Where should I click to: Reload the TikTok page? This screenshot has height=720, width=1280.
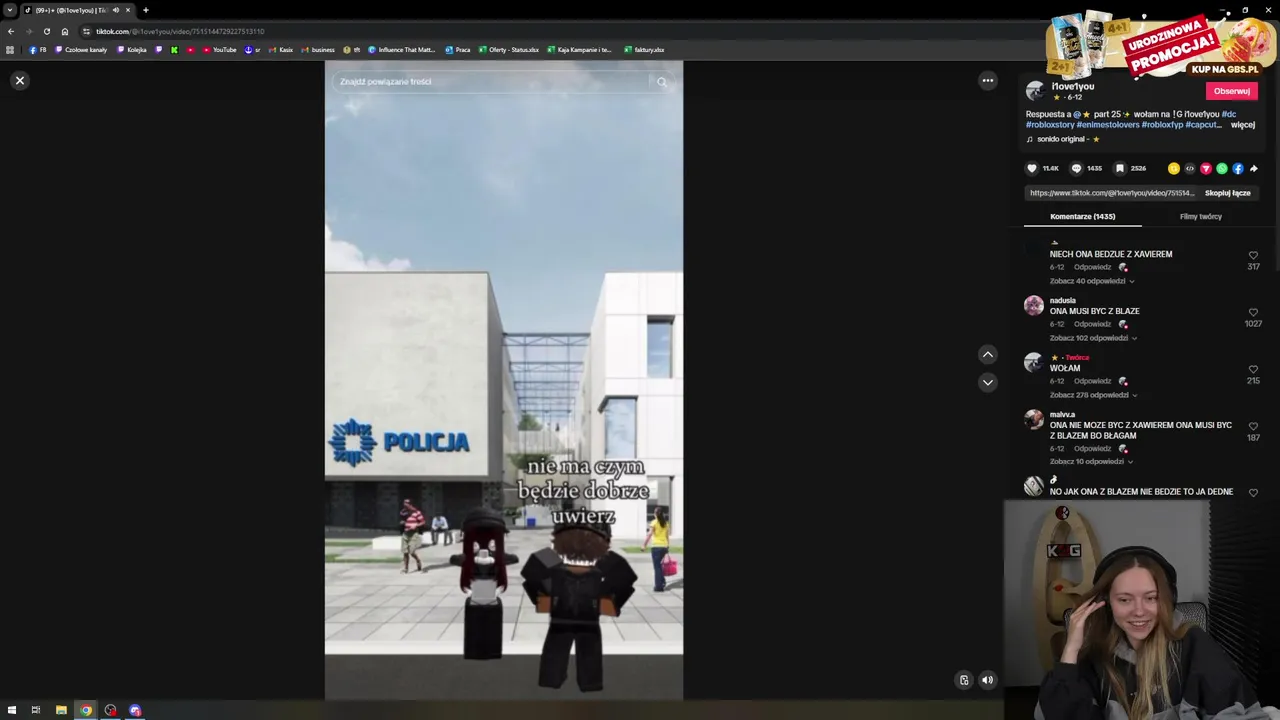click(46, 31)
